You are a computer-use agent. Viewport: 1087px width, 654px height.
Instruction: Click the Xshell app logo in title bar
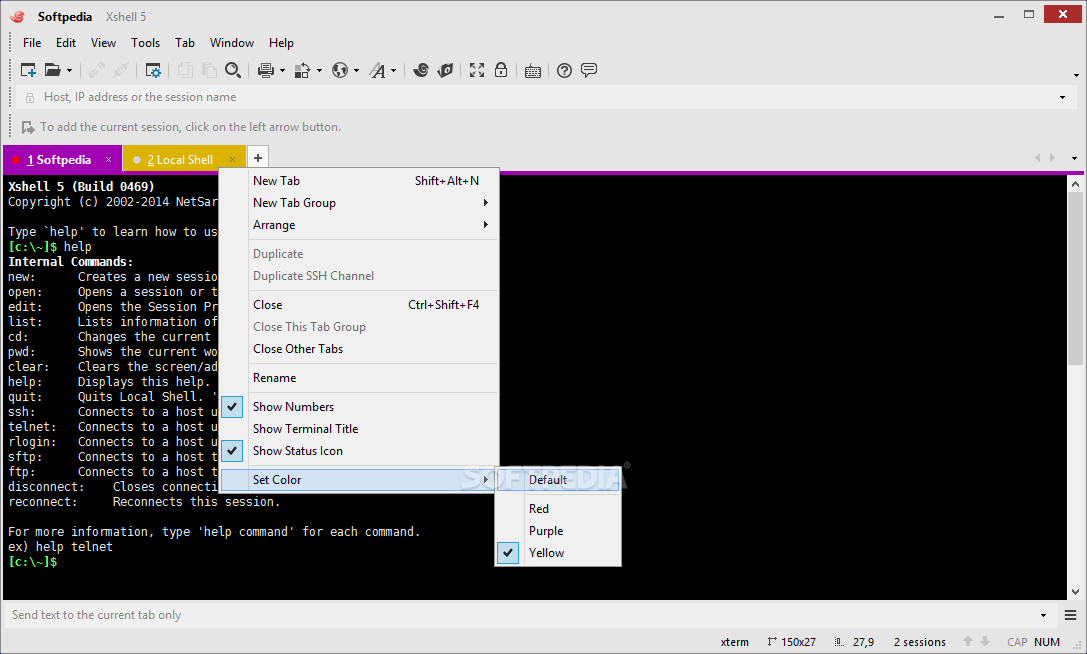point(17,17)
